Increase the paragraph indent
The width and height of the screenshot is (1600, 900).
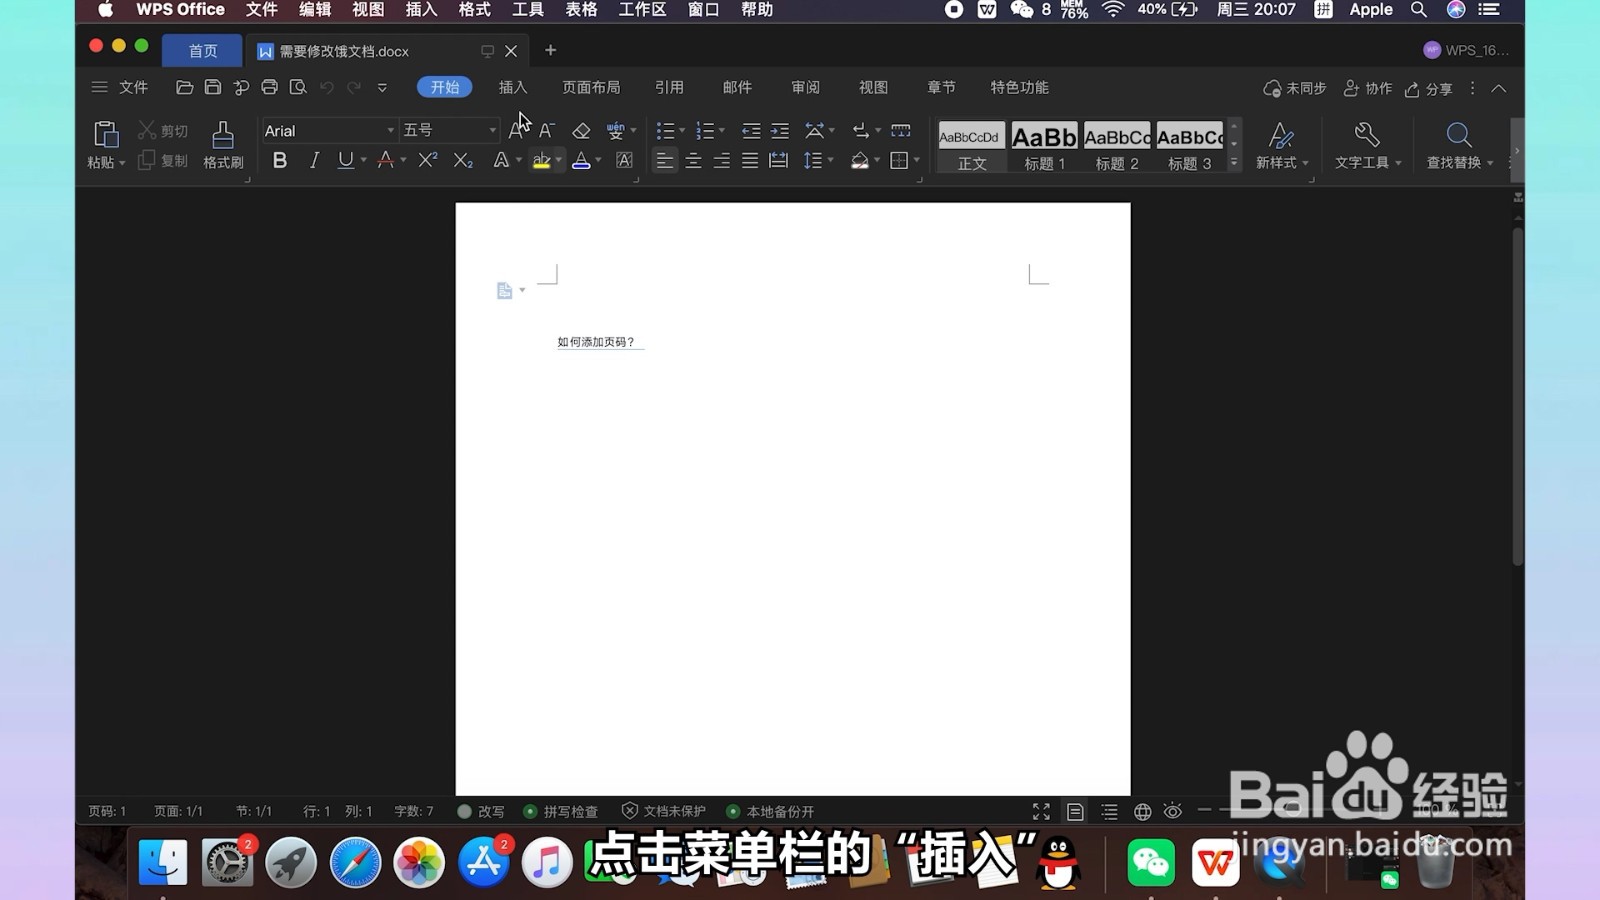click(x=780, y=130)
